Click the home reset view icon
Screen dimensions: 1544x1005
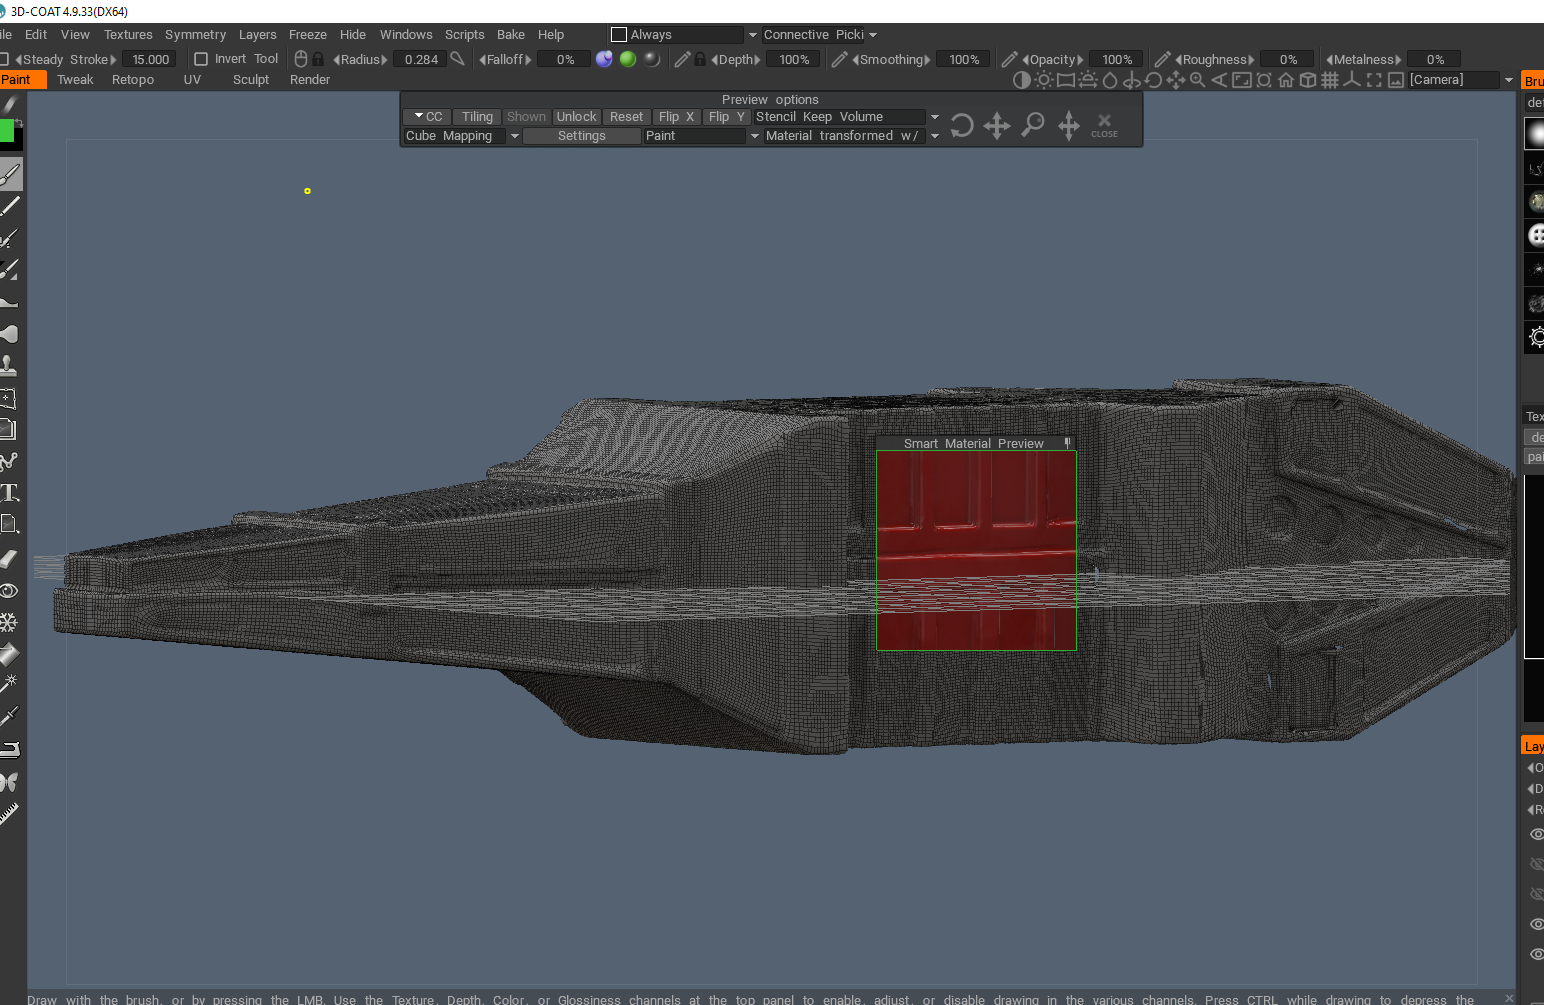coord(1286,80)
